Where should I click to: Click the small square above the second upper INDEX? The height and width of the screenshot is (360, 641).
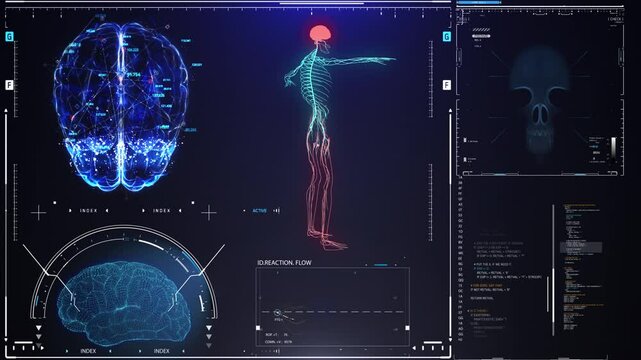[x=193, y=202]
